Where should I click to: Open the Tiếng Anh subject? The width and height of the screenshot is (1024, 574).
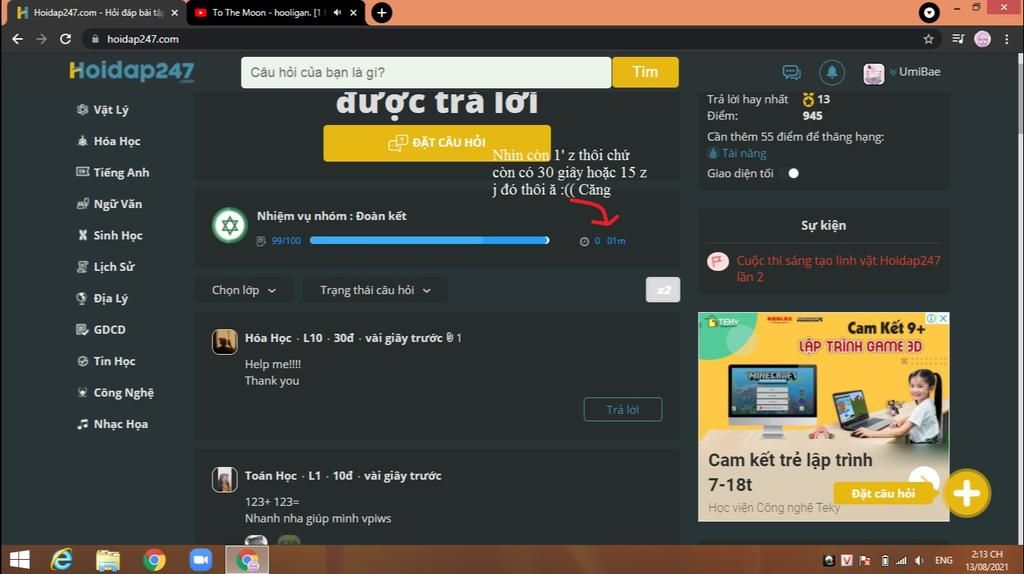pyautogui.click(x=113, y=172)
